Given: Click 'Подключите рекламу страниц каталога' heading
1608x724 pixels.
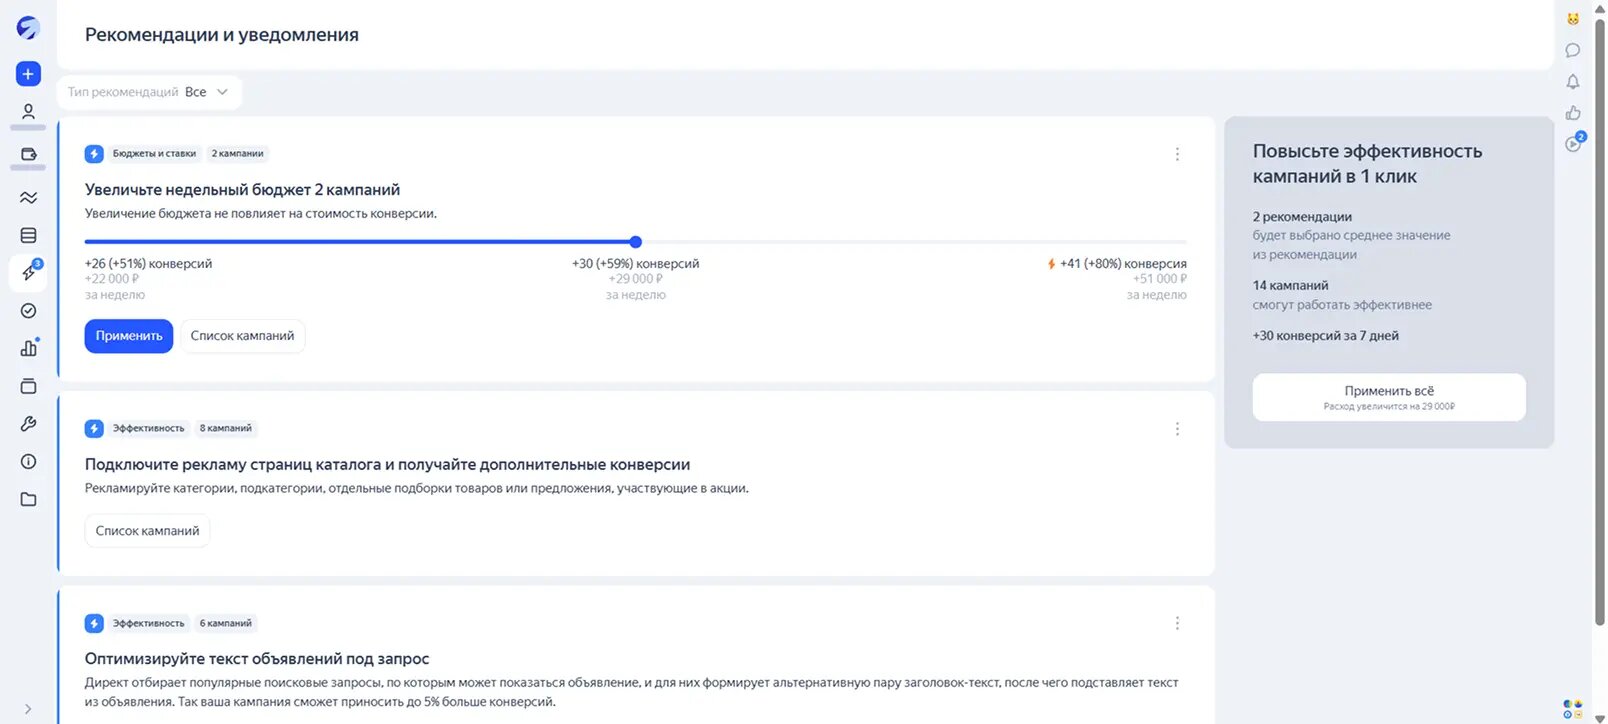Looking at the screenshot, I should coord(387,465).
